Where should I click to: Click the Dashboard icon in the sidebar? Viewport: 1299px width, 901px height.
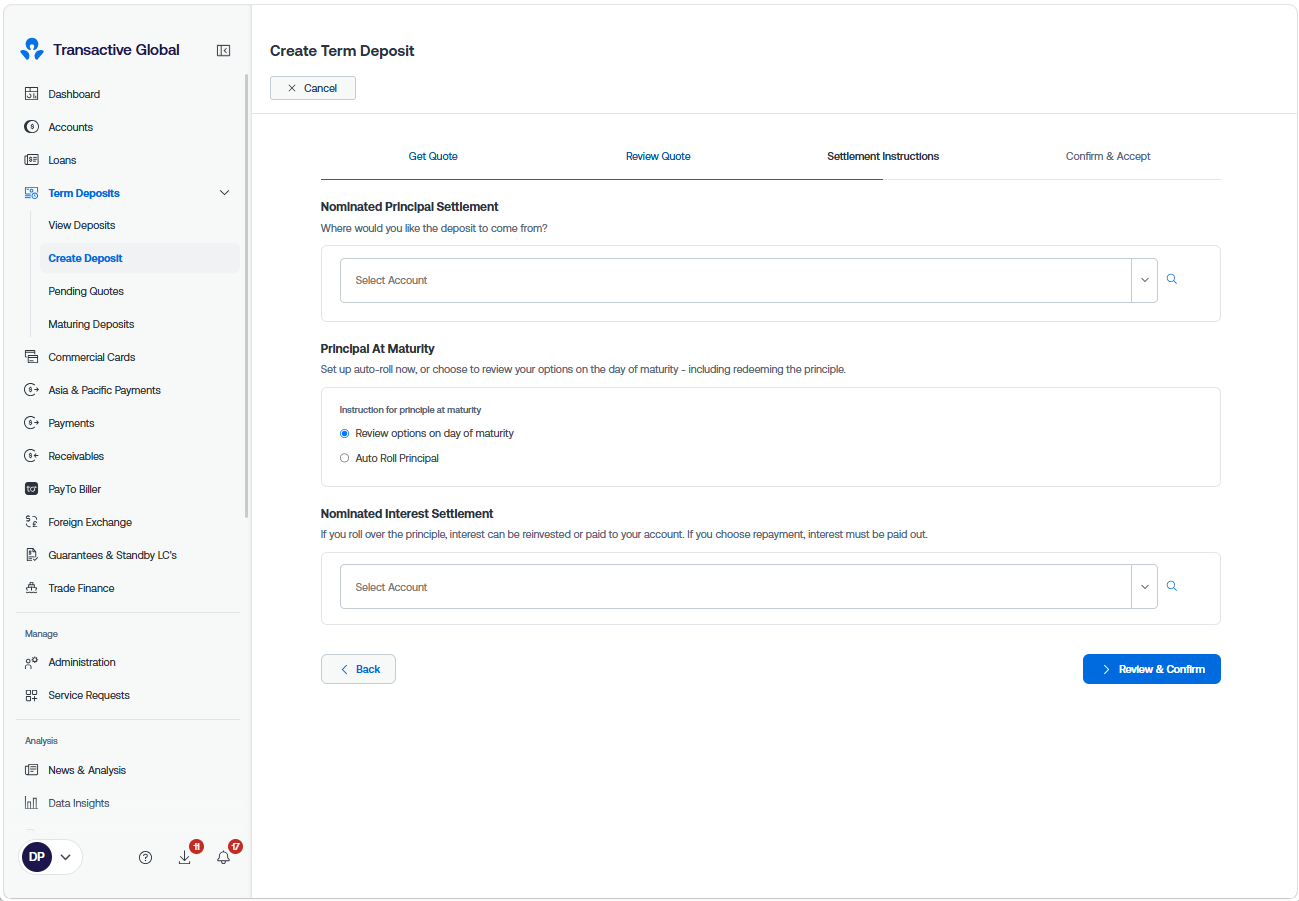pyautogui.click(x=31, y=94)
